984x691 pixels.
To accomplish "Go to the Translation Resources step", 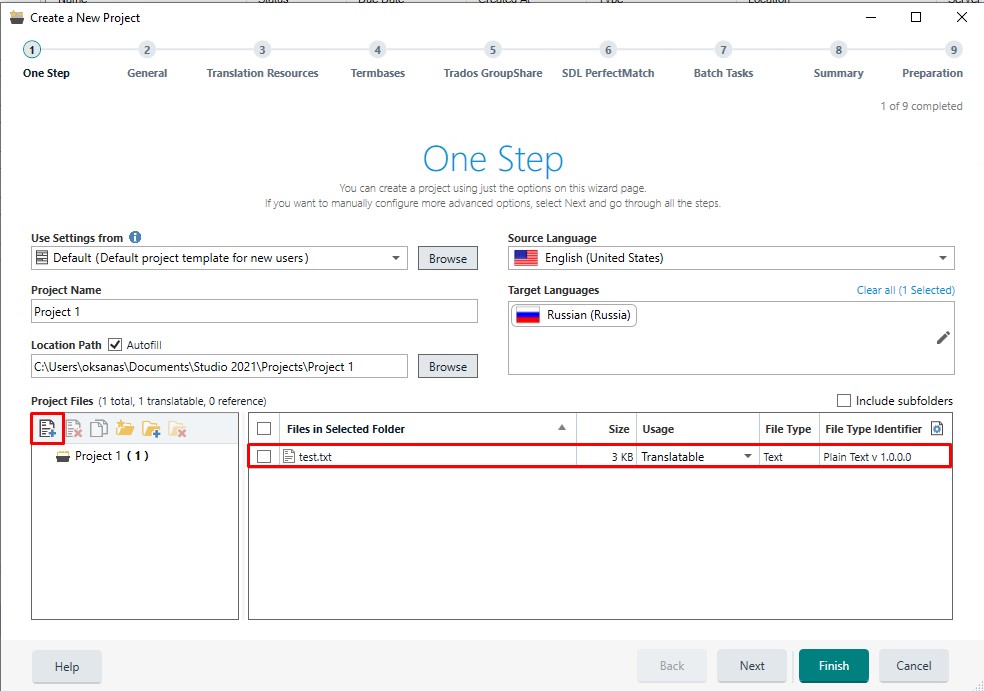I will click(262, 61).
